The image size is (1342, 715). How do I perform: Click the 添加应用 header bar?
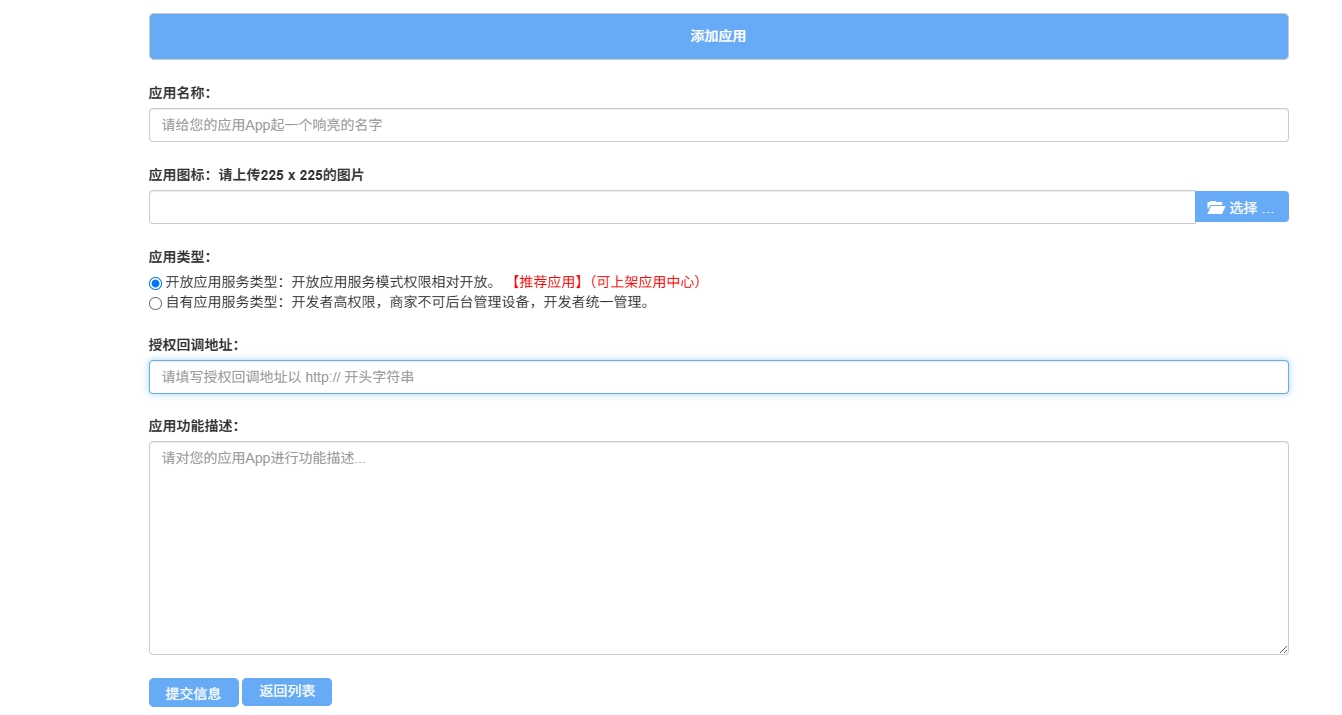coord(718,37)
